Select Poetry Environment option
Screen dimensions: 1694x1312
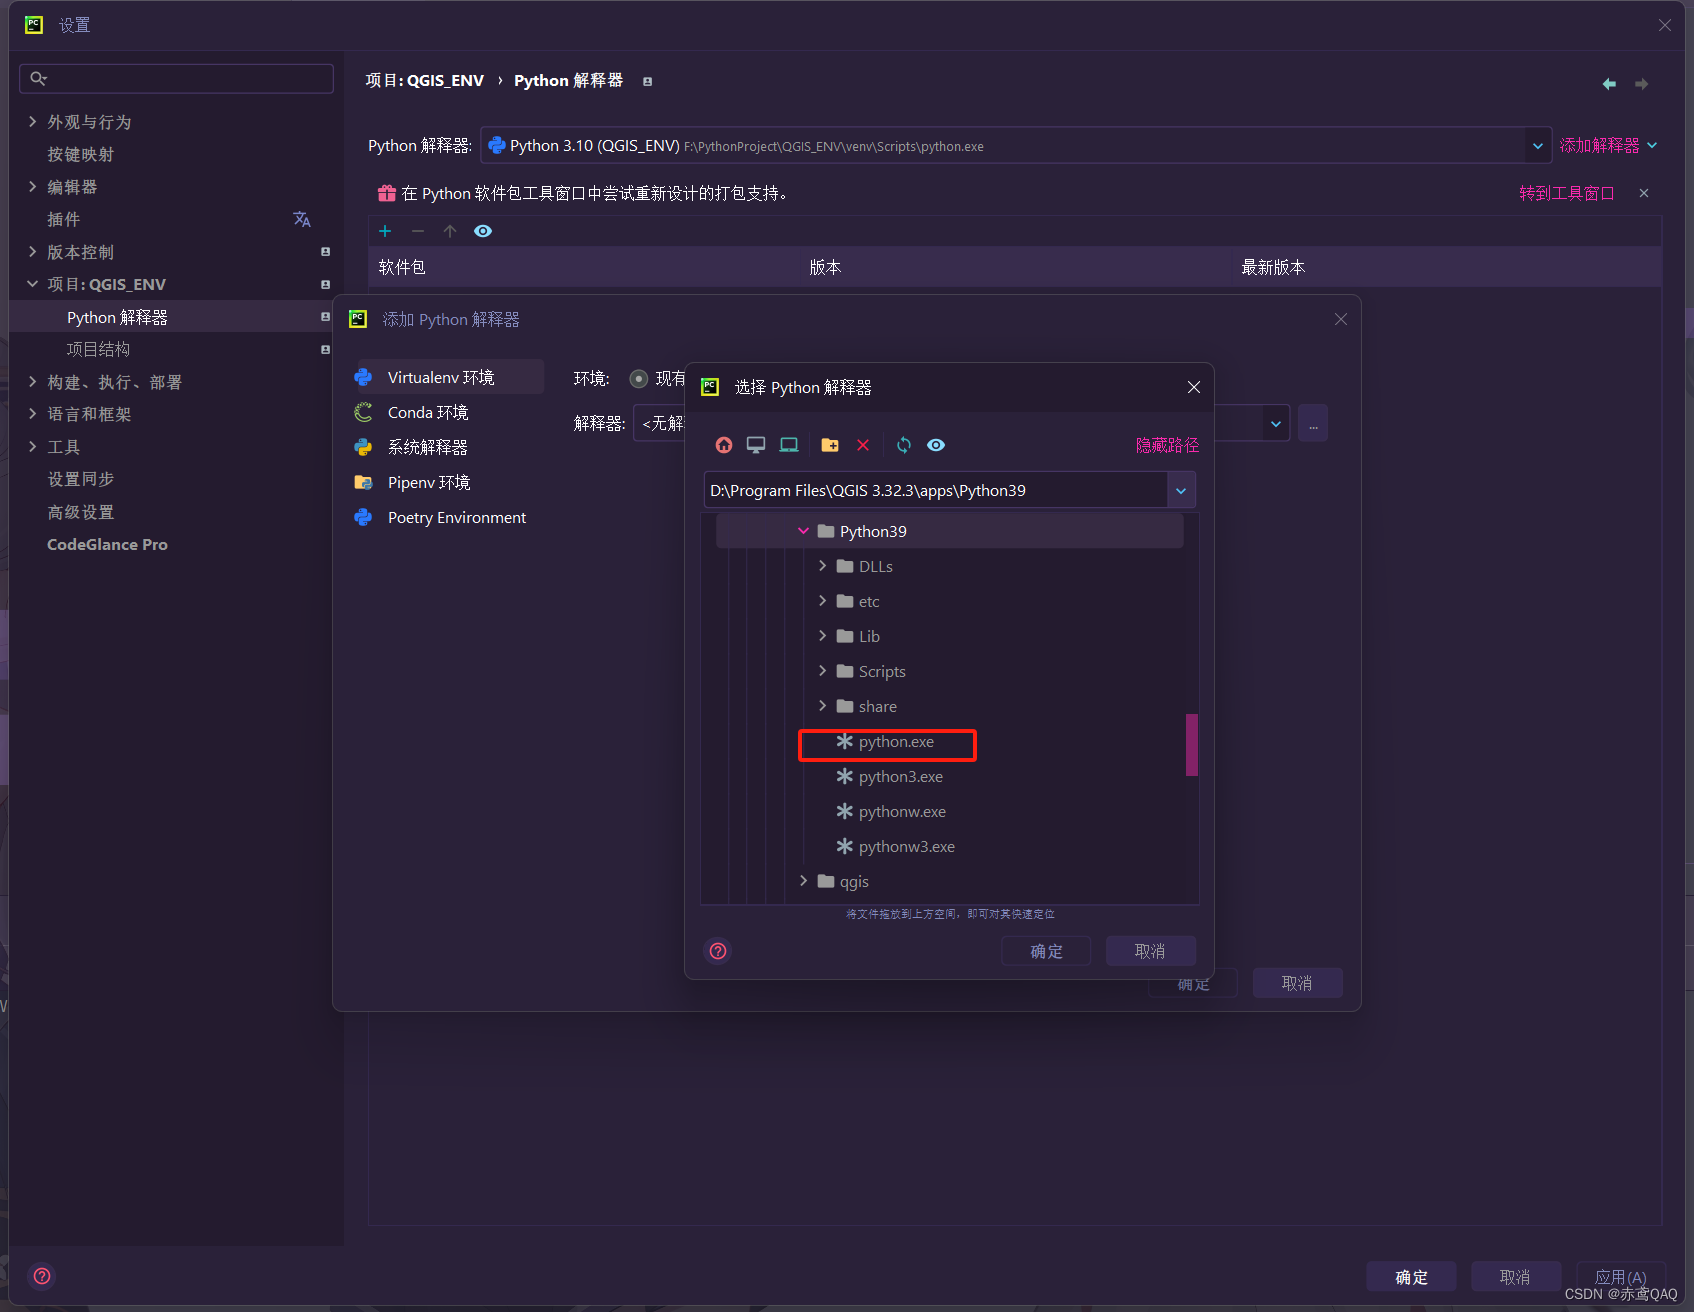pos(448,517)
